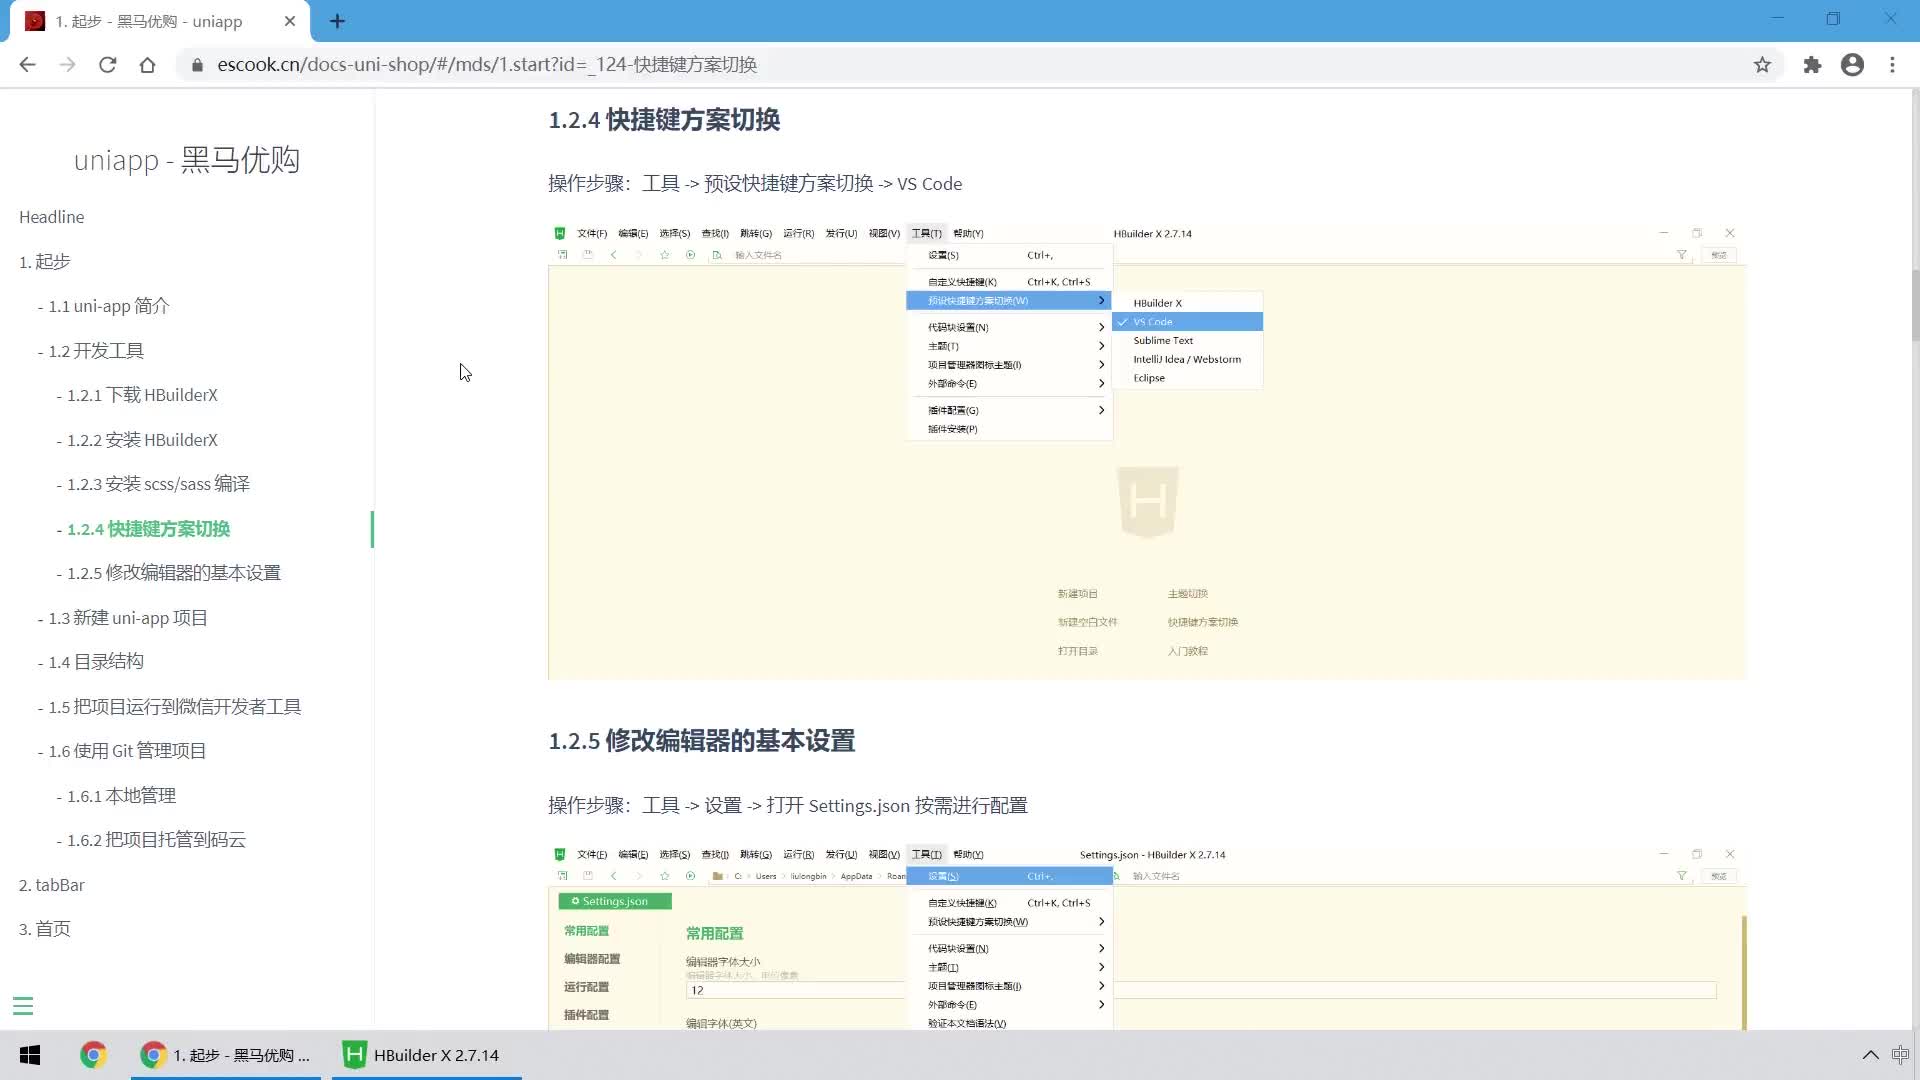The width and height of the screenshot is (1920, 1080).
Task: Click the 操作步骤 line mentioning Settings.json
Action: point(788,806)
